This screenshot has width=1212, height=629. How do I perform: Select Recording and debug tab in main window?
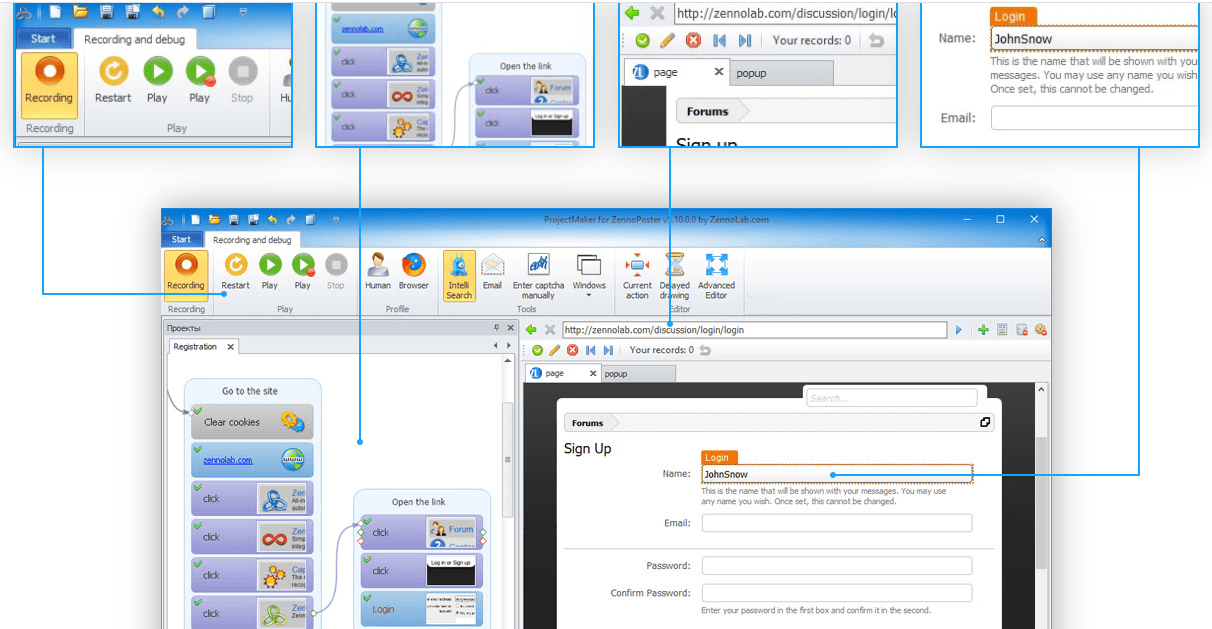click(252, 240)
